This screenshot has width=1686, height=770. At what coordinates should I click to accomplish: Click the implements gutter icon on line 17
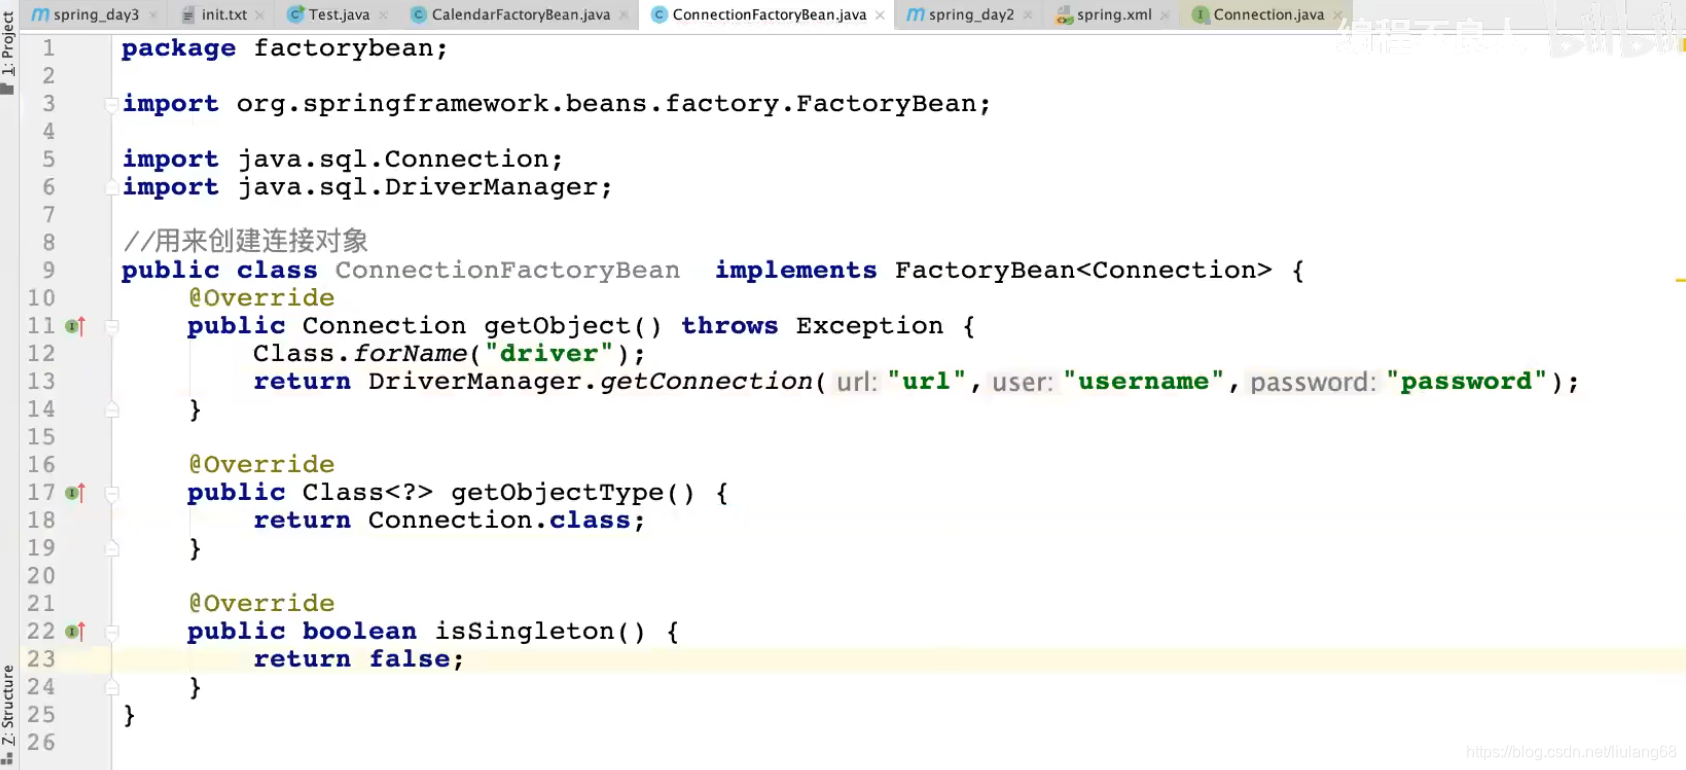(75, 493)
